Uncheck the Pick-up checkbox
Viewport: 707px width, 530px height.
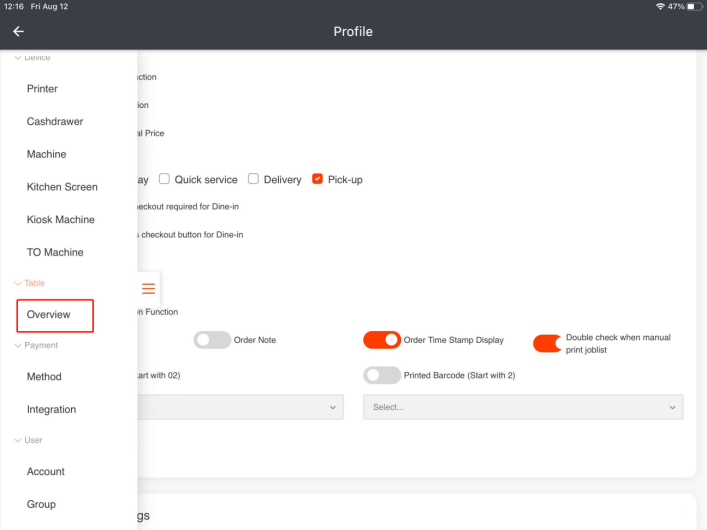tap(318, 180)
